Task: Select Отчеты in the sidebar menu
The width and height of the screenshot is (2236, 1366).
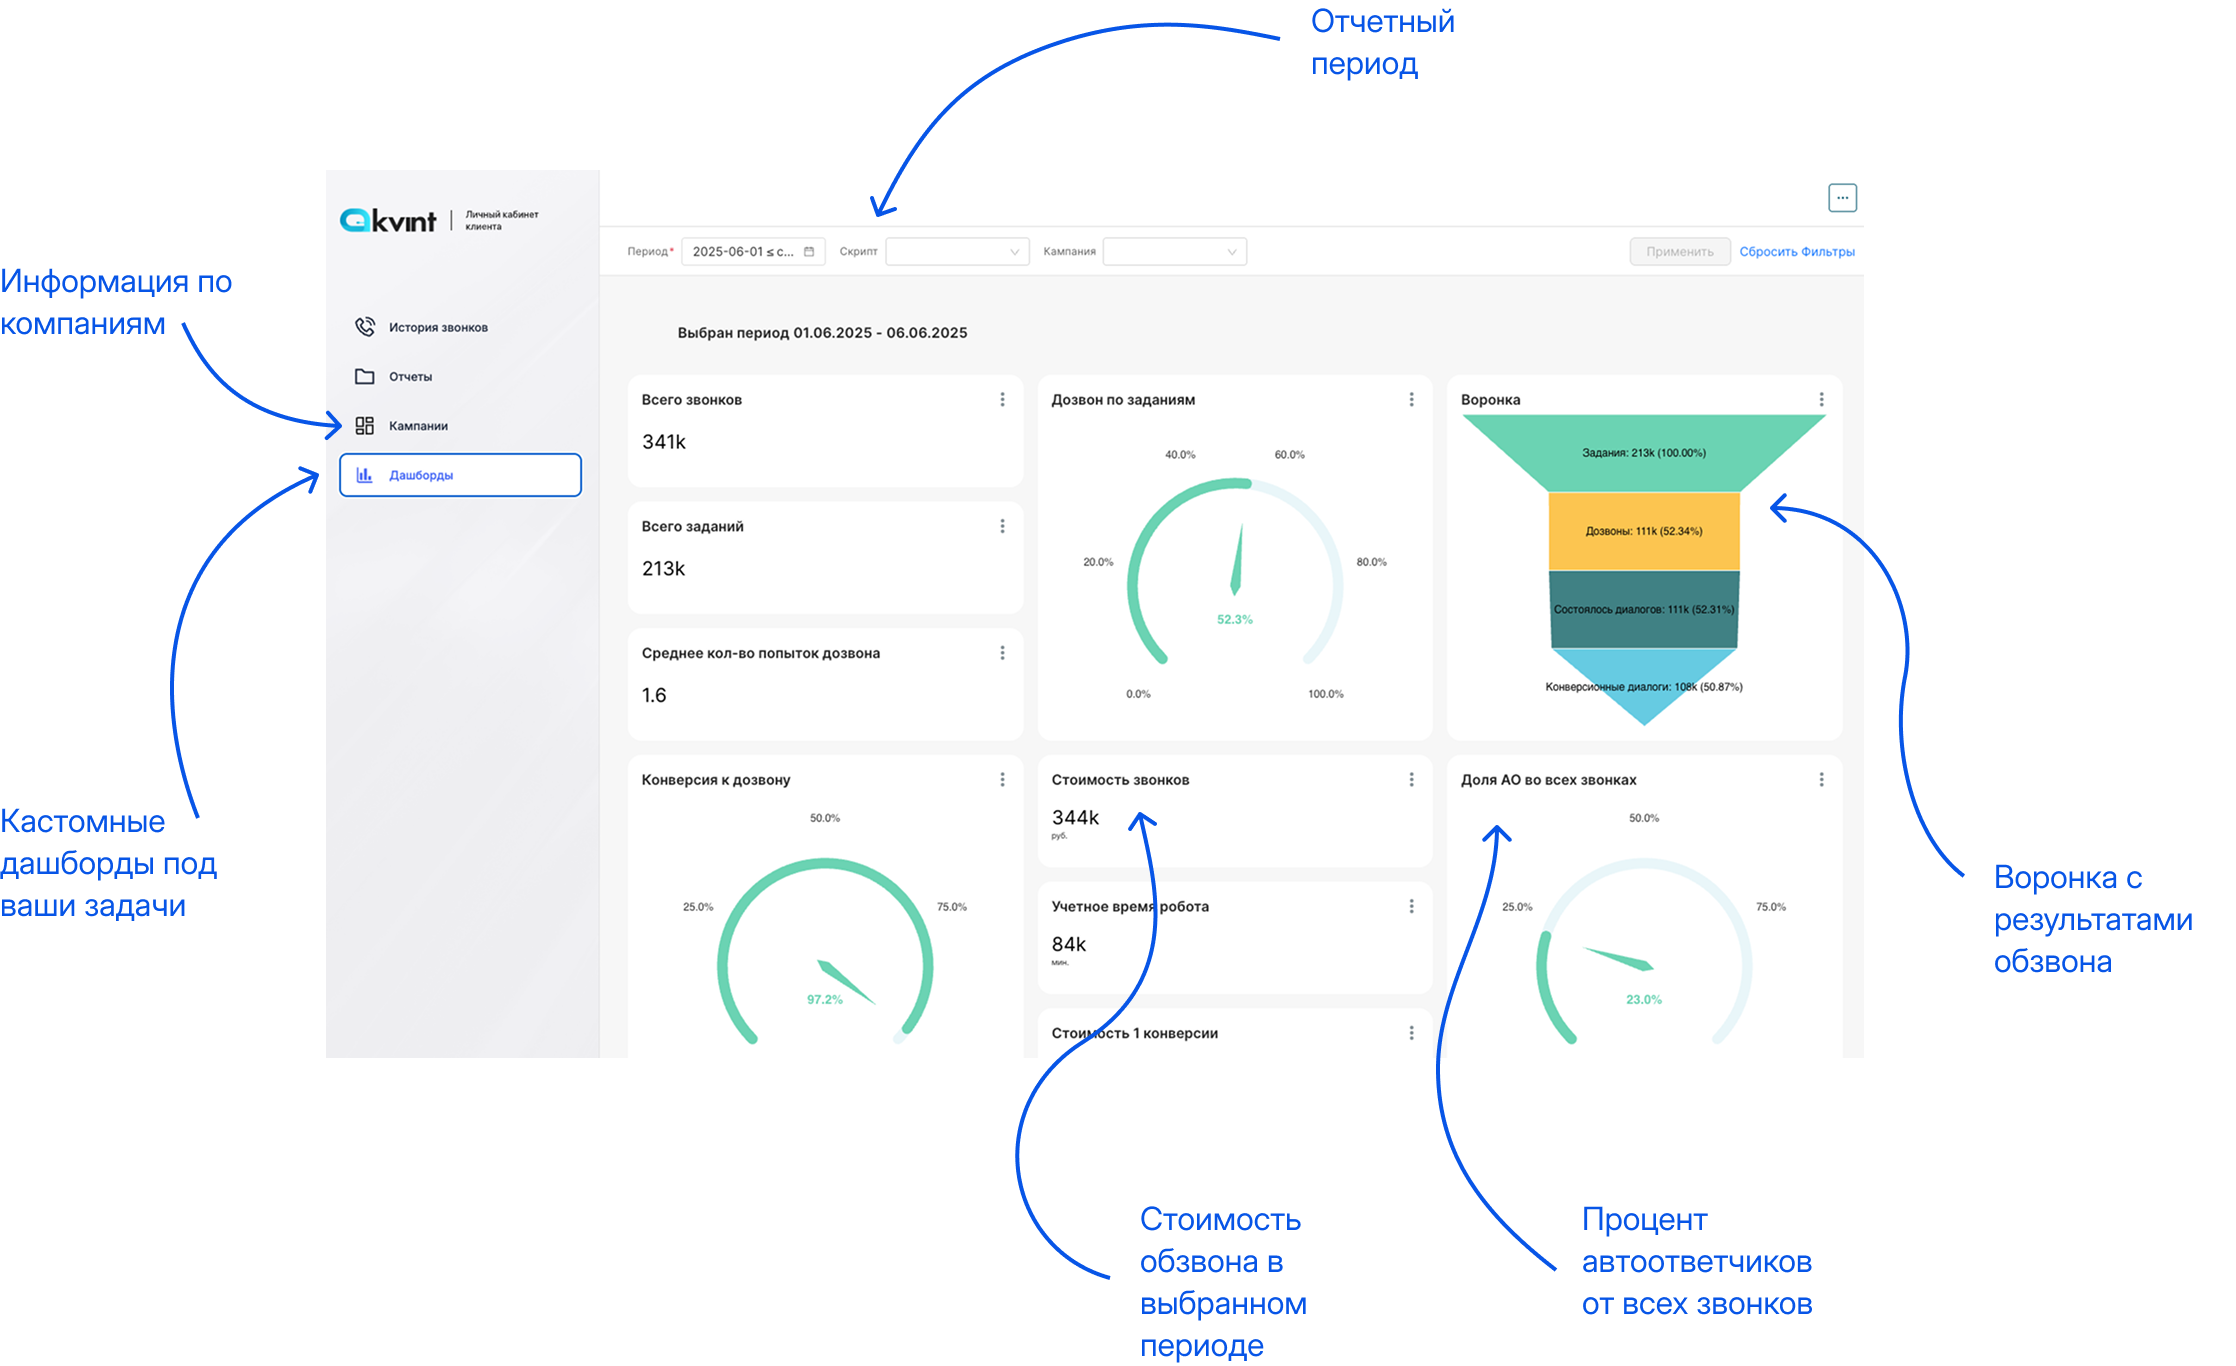Action: tap(410, 377)
